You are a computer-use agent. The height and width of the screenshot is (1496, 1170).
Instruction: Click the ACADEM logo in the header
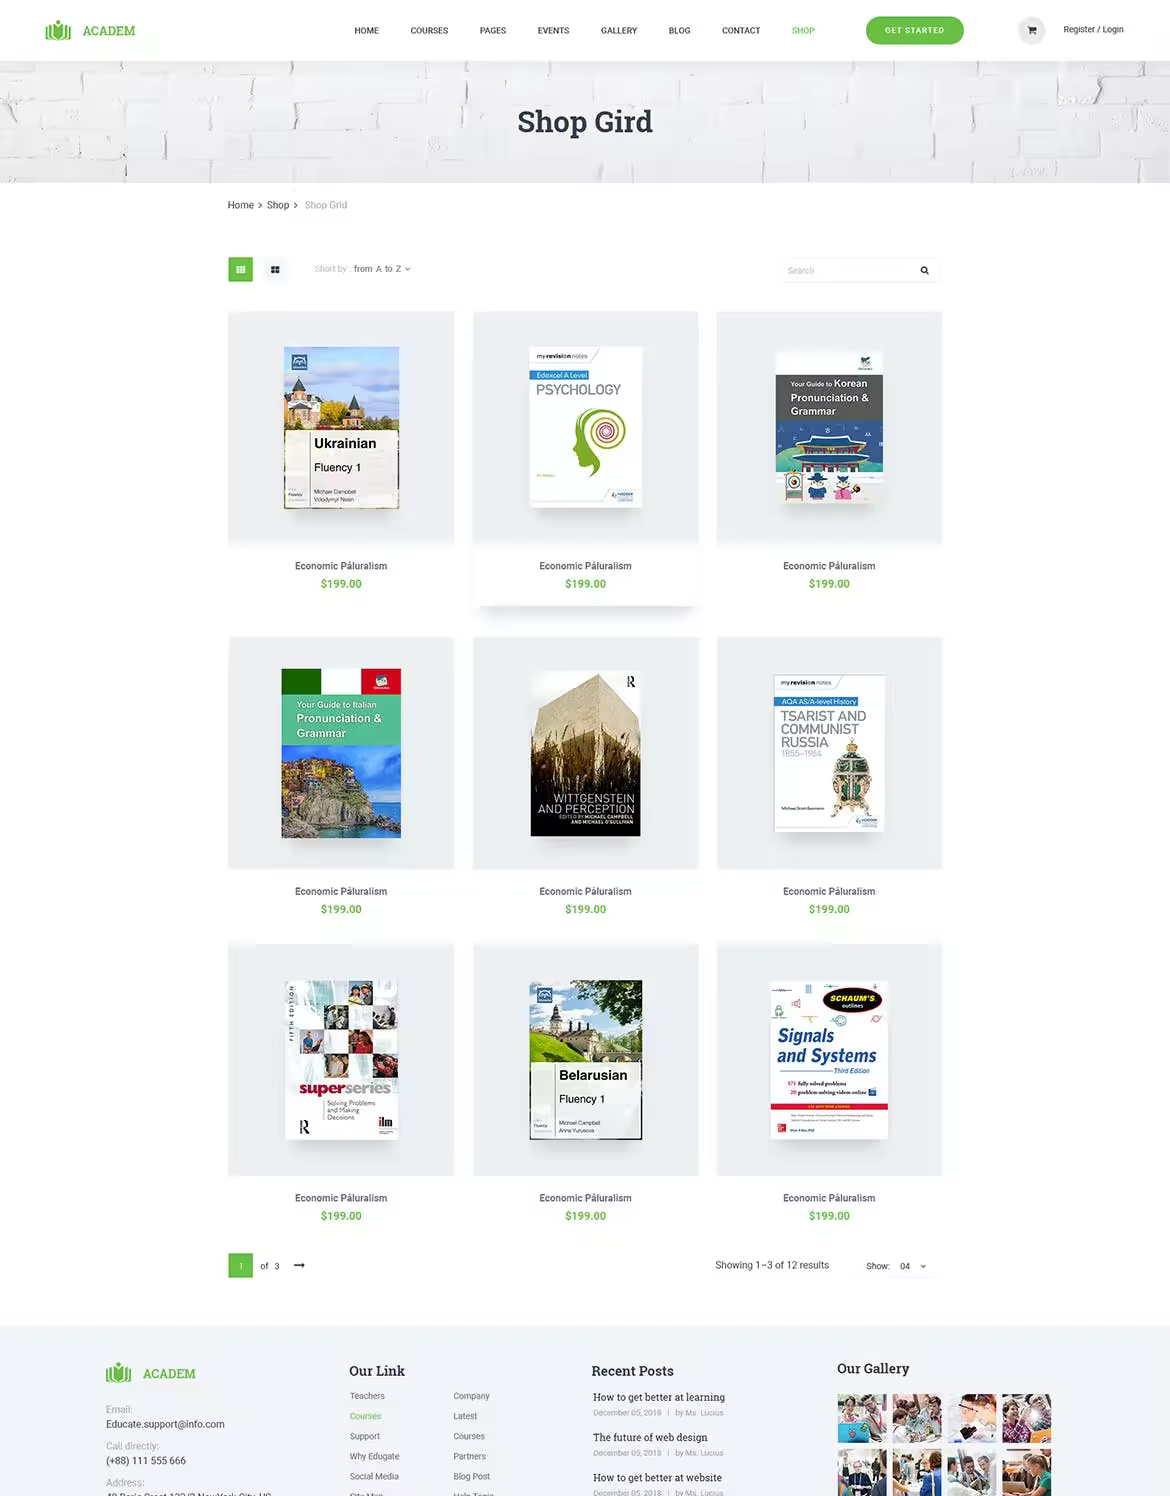point(90,31)
